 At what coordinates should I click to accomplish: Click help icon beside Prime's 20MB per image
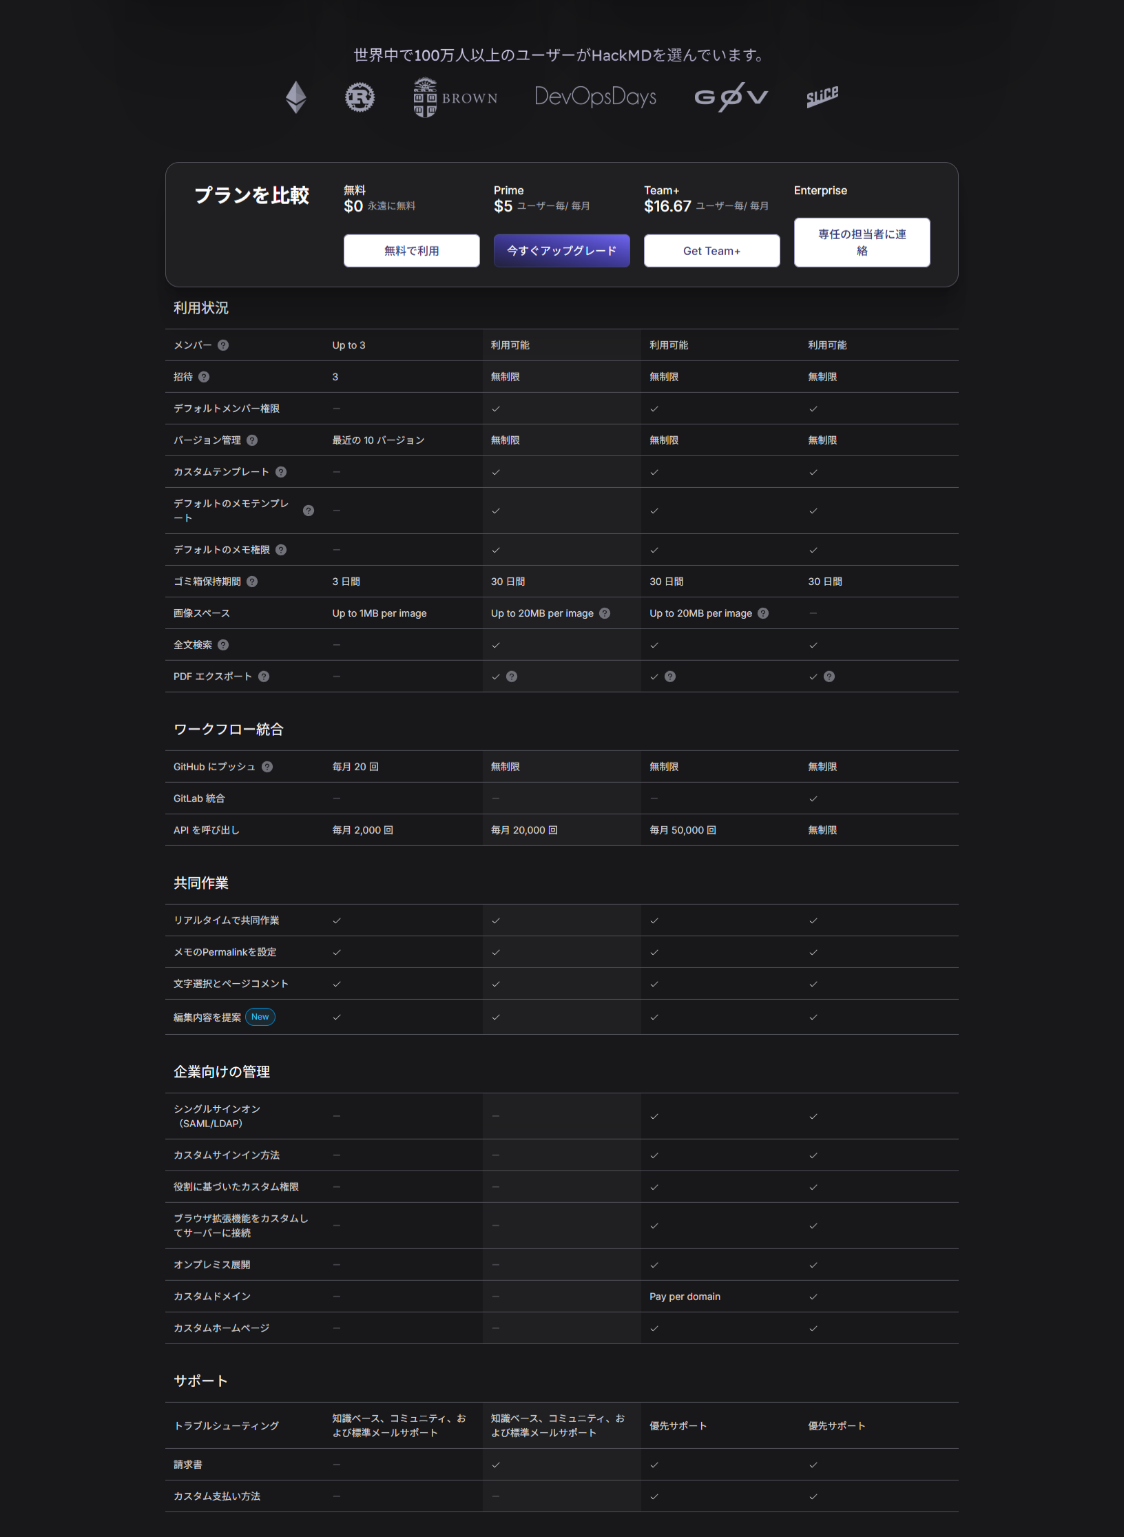pyautogui.click(x=605, y=613)
